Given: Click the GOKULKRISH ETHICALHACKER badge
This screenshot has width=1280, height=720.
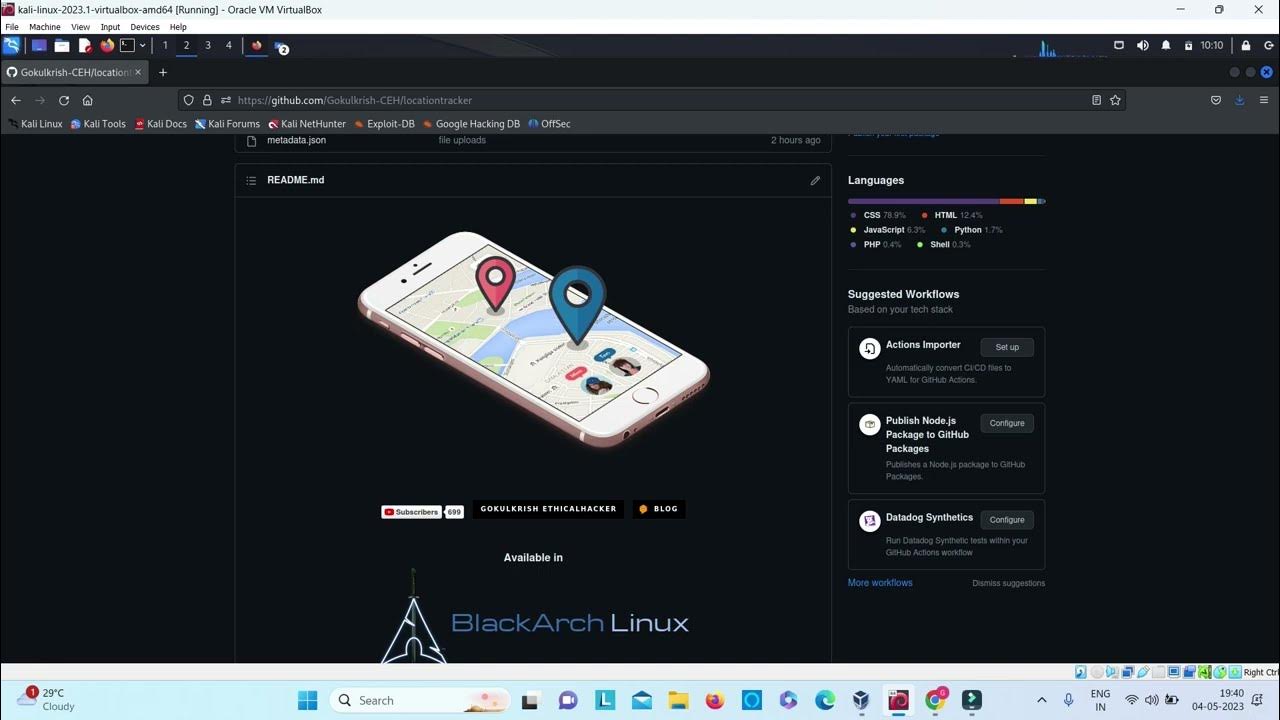Looking at the screenshot, I should coord(548,509).
